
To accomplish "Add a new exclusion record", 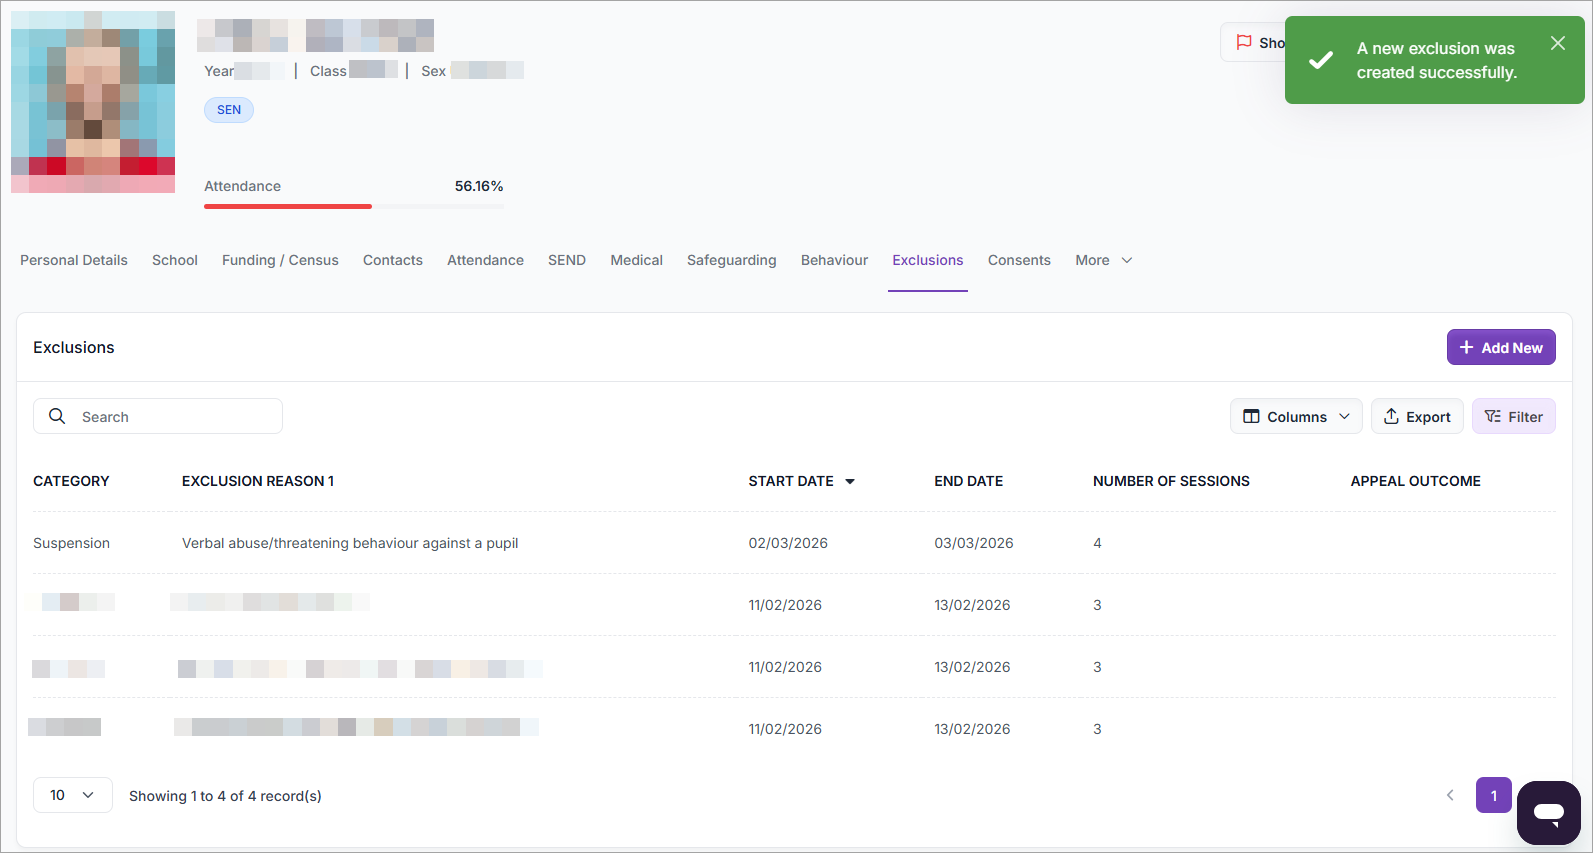I will (x=1500, y=348).
